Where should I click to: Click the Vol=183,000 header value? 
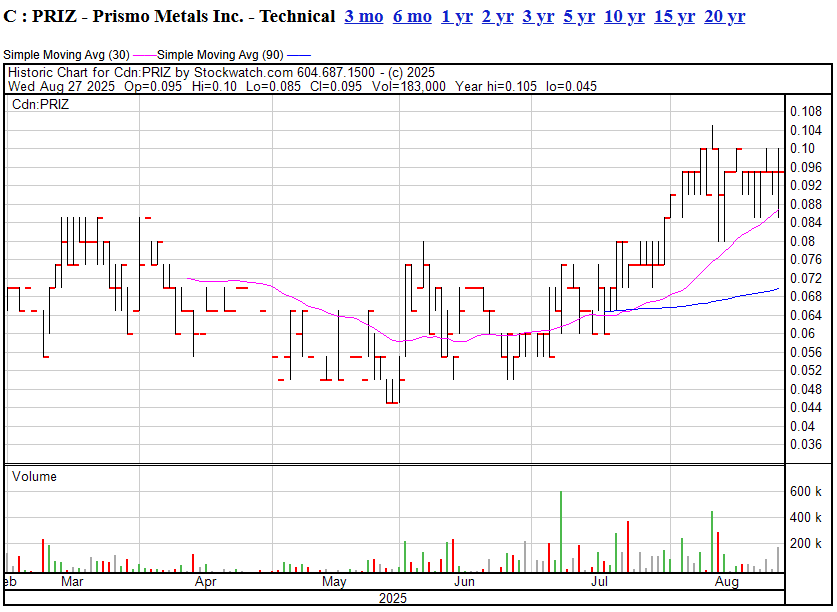[409, 87]
